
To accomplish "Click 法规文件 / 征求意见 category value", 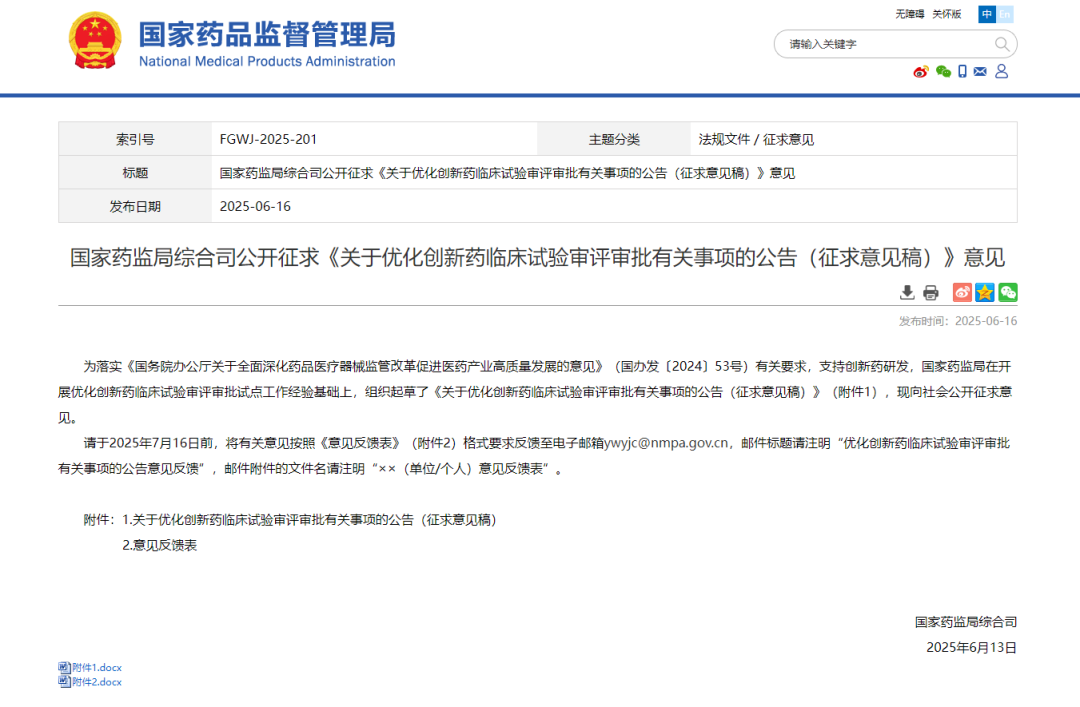I will pos(756,139).
